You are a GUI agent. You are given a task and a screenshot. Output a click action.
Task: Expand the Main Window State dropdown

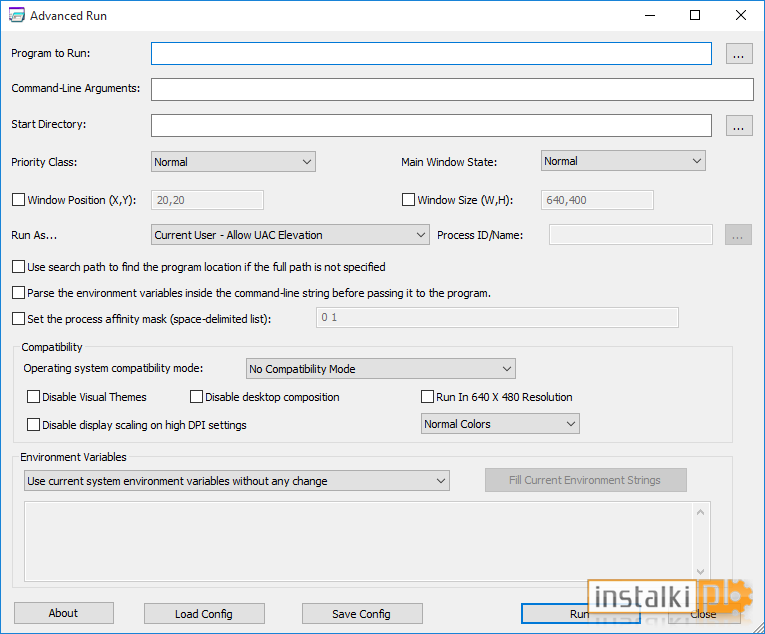coord(623,161)
